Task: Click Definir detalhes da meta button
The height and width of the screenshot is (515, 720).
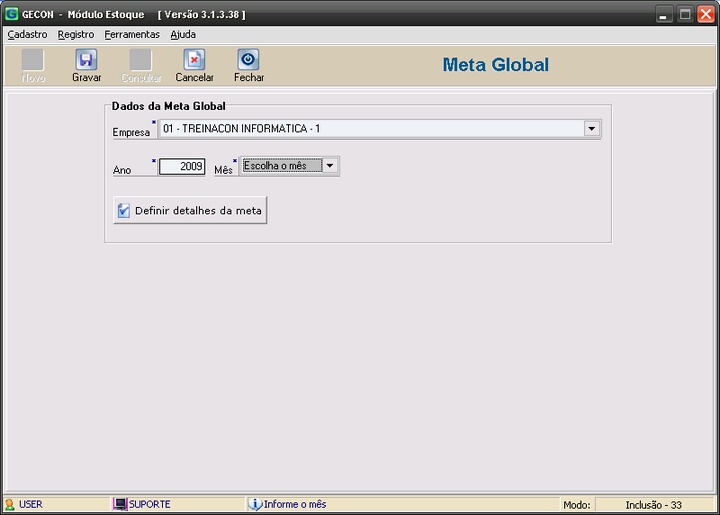Action: point(190,210)
